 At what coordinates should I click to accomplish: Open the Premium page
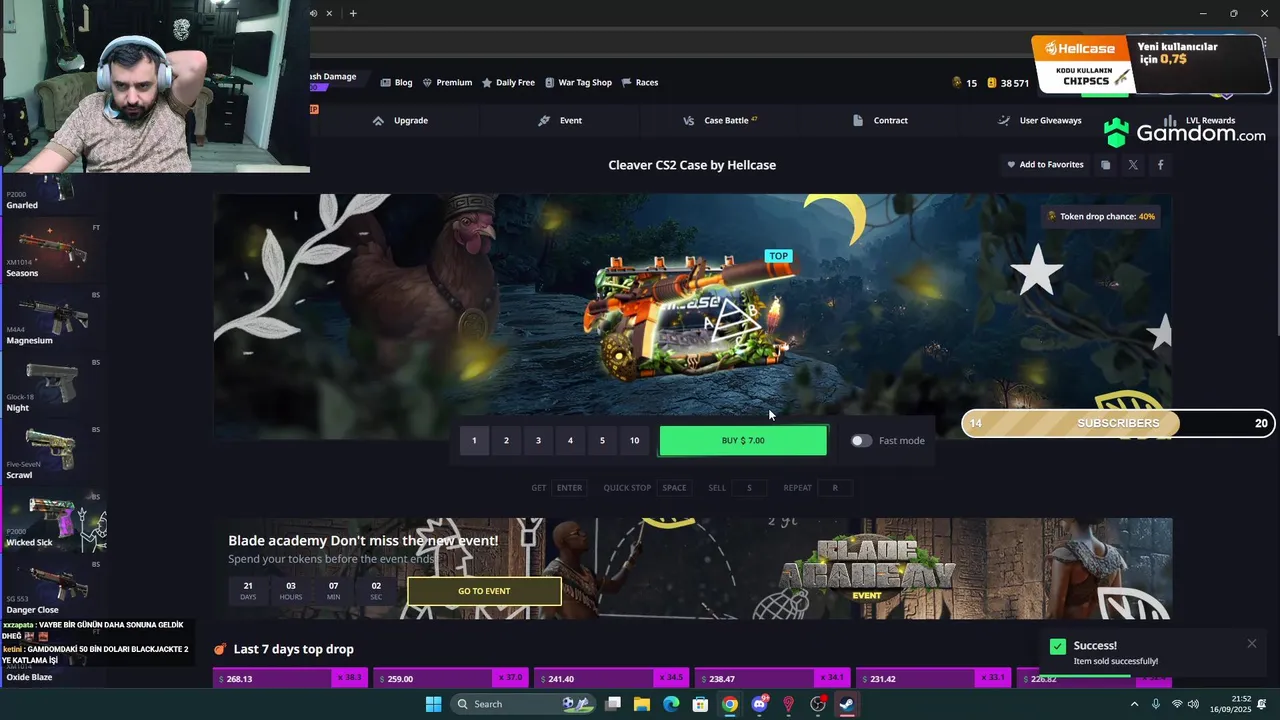[447, 83]
